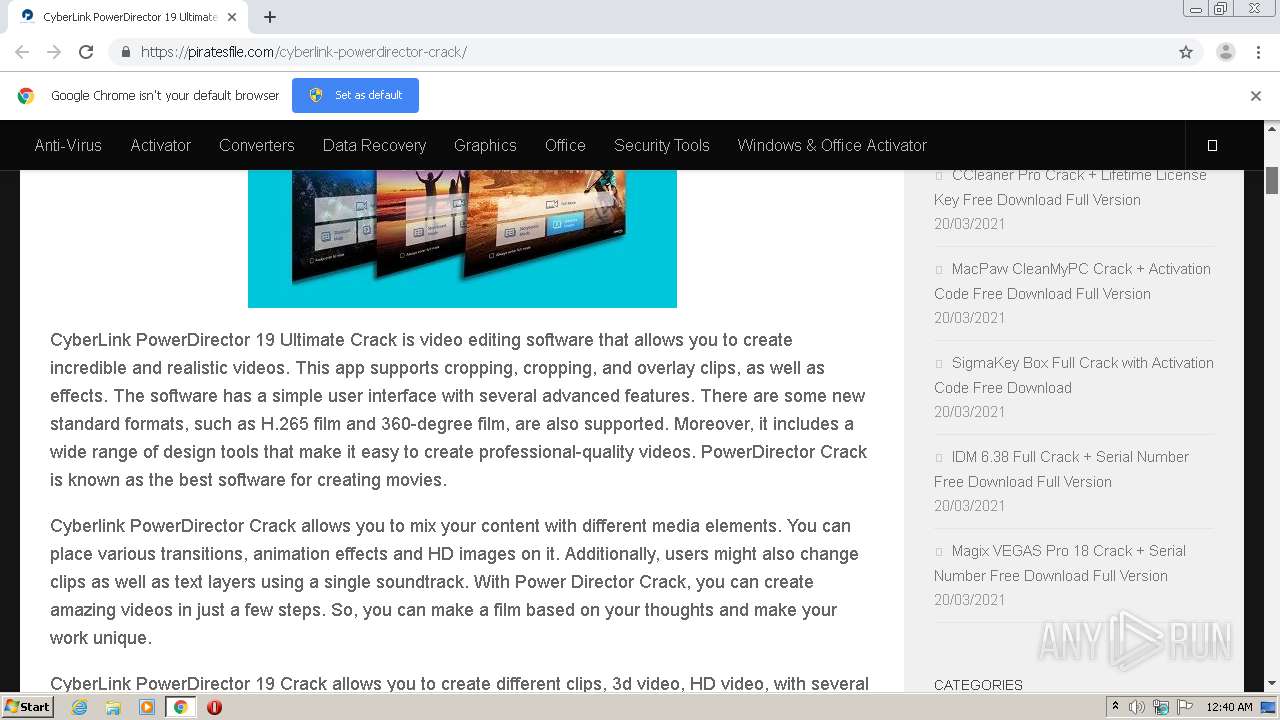Go back to the previous page
This screenshot has height=720, width=1280.
(22, 52)
